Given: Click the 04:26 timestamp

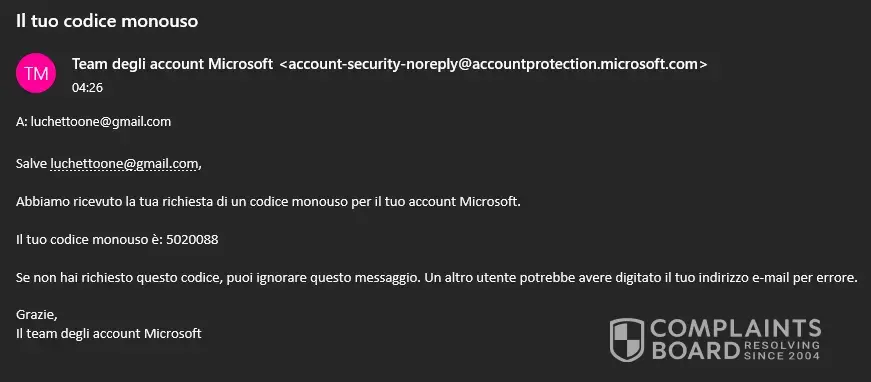Looking at the screenshot, I should [87, 88].
